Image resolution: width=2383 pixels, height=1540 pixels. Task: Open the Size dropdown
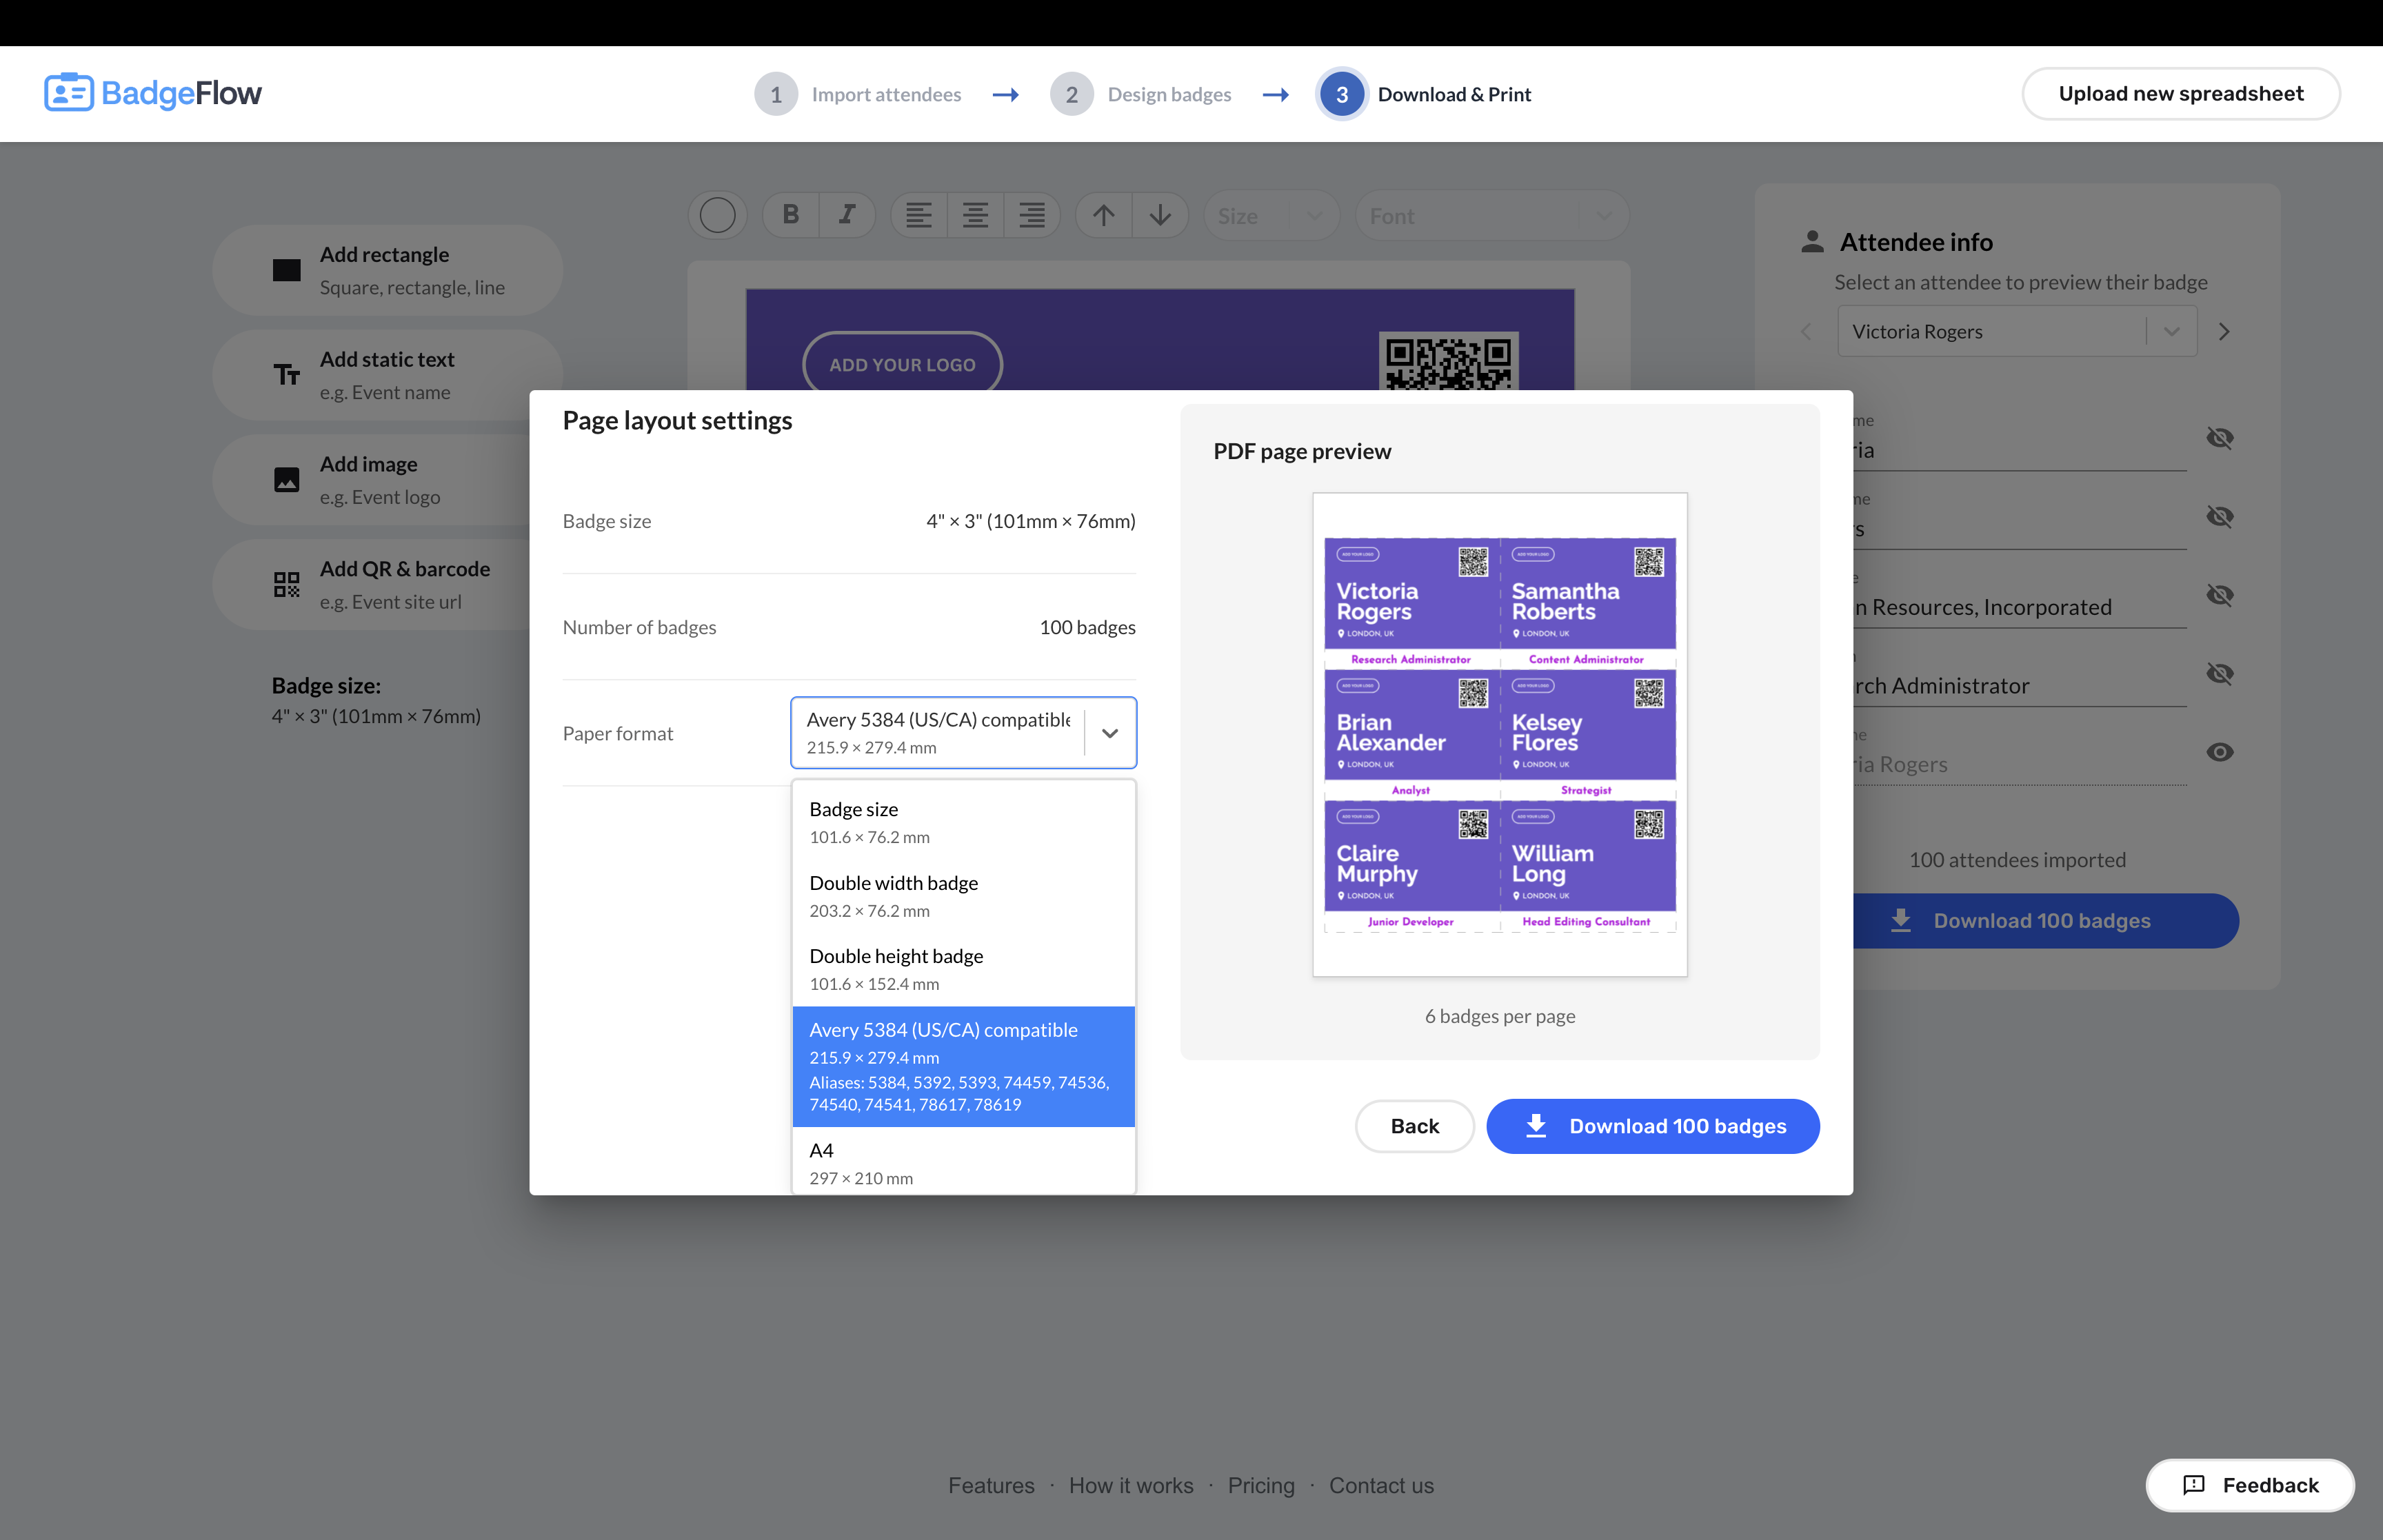(1271, 215)
